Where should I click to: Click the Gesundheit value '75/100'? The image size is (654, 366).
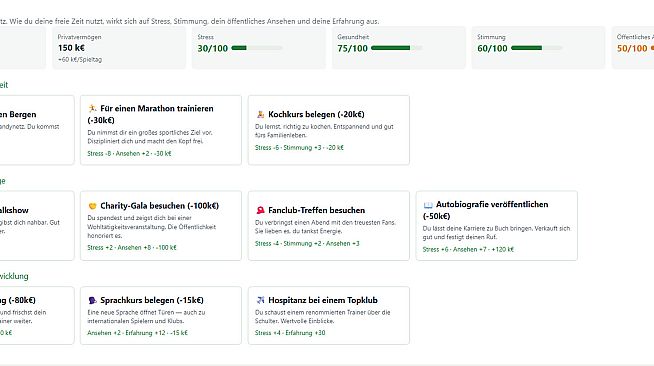pyautogui.click(x=352, y=48)
